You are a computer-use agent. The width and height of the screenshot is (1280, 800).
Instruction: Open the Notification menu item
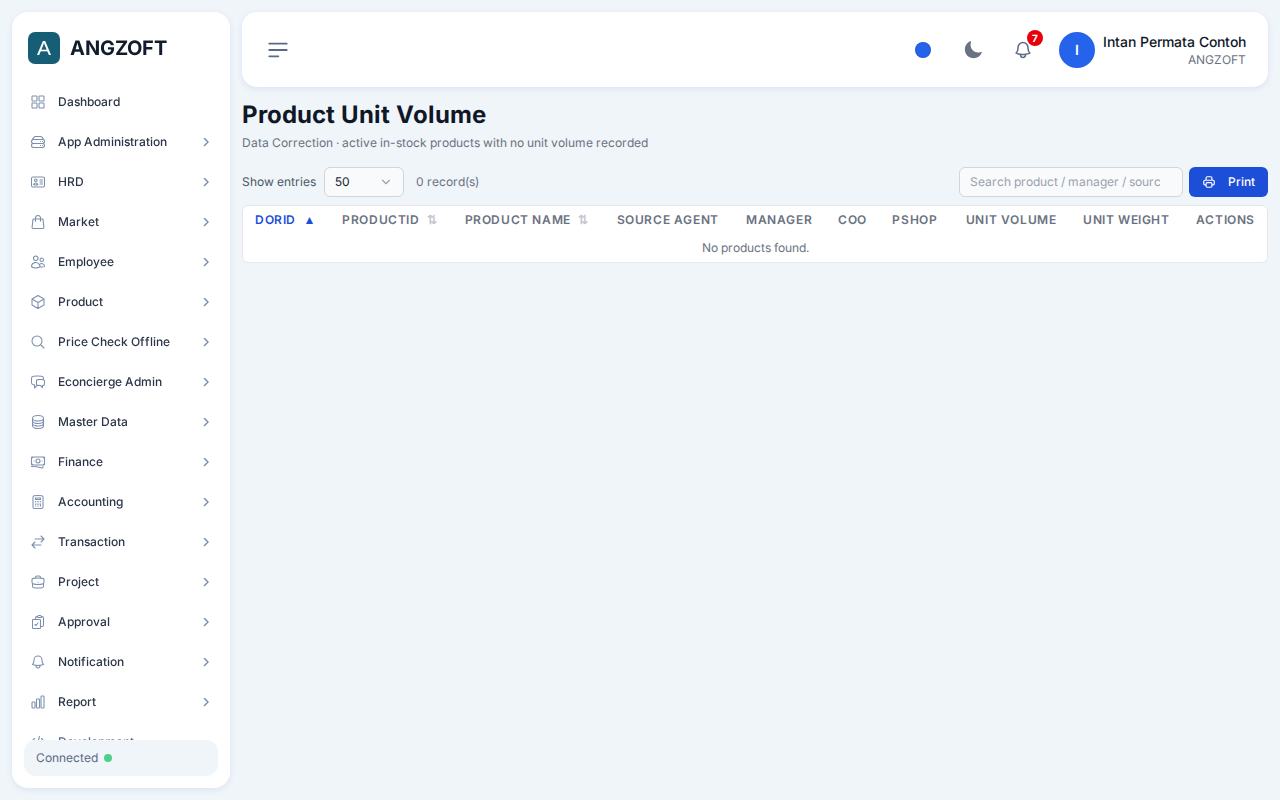click(x=121, y=662)
